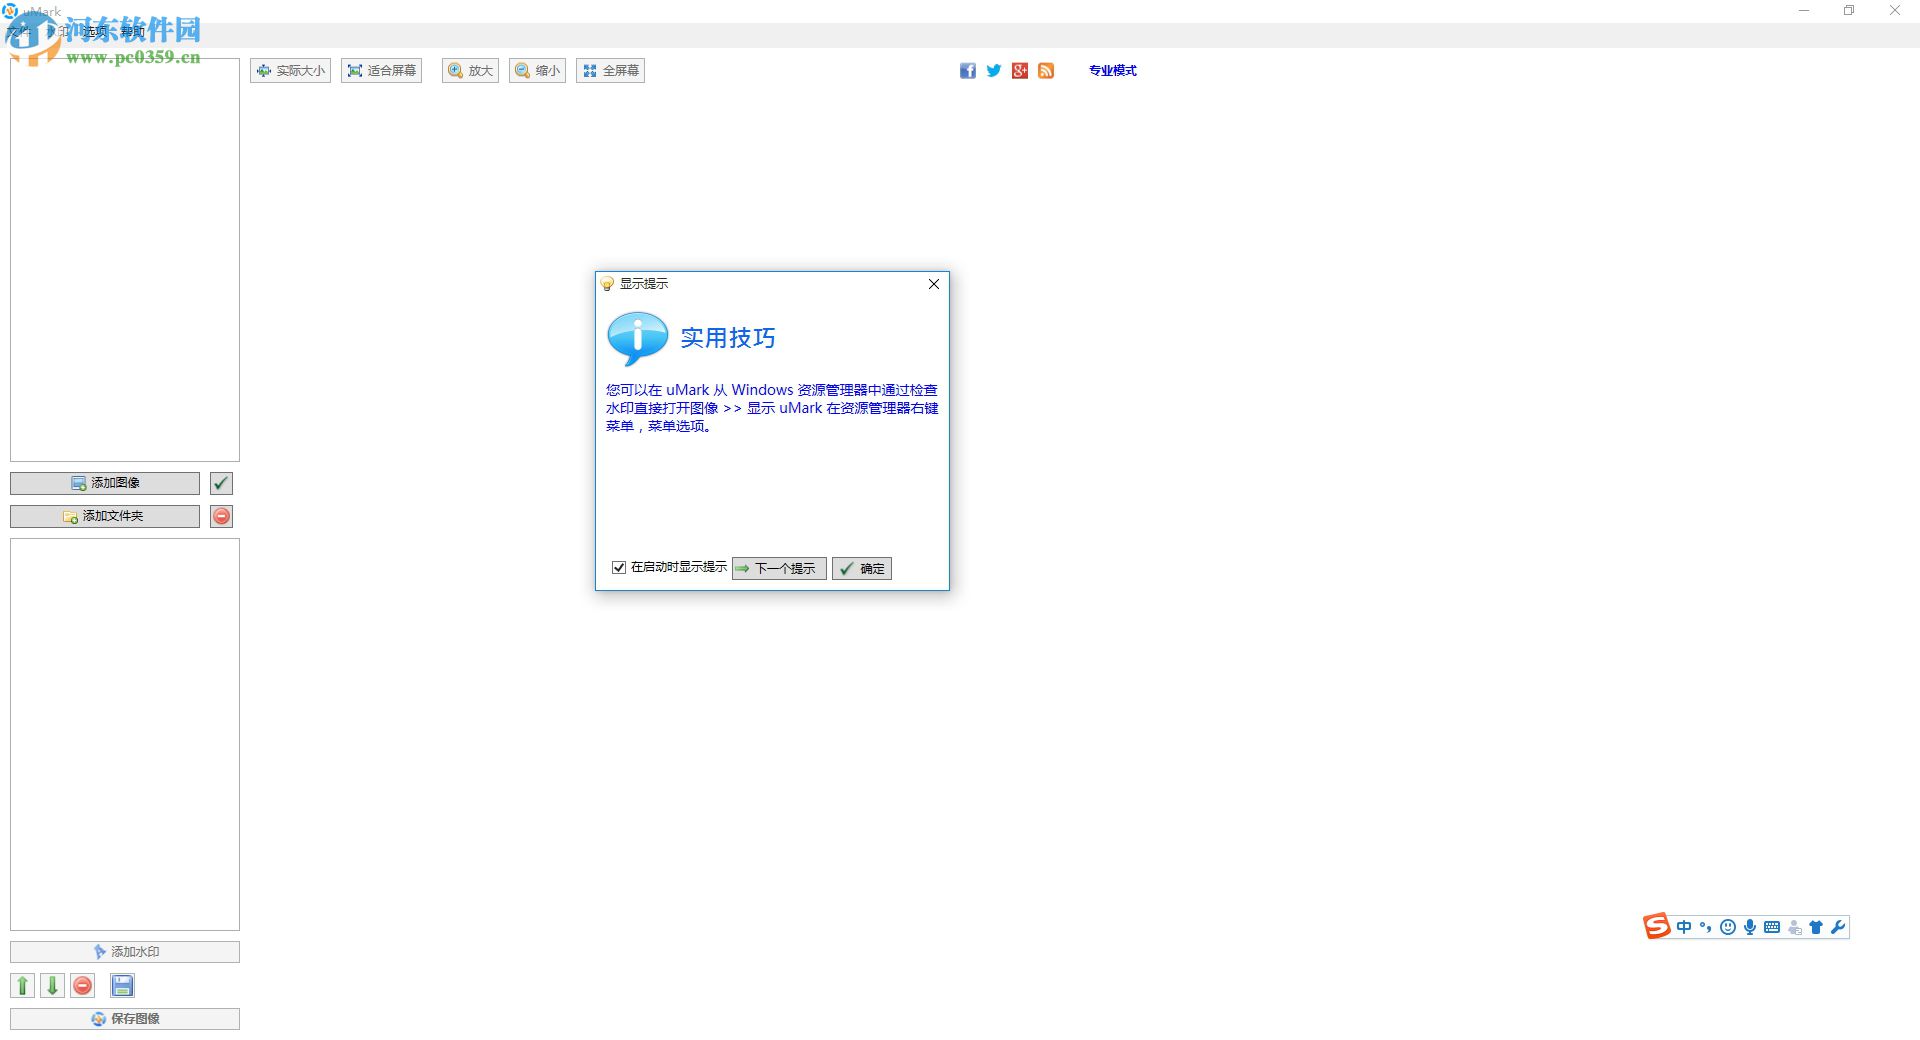This screenshot has width=1920, height=1040.
Task: Zoom in using the 放大 magnifier icon
Action: (x=469, y=70)
